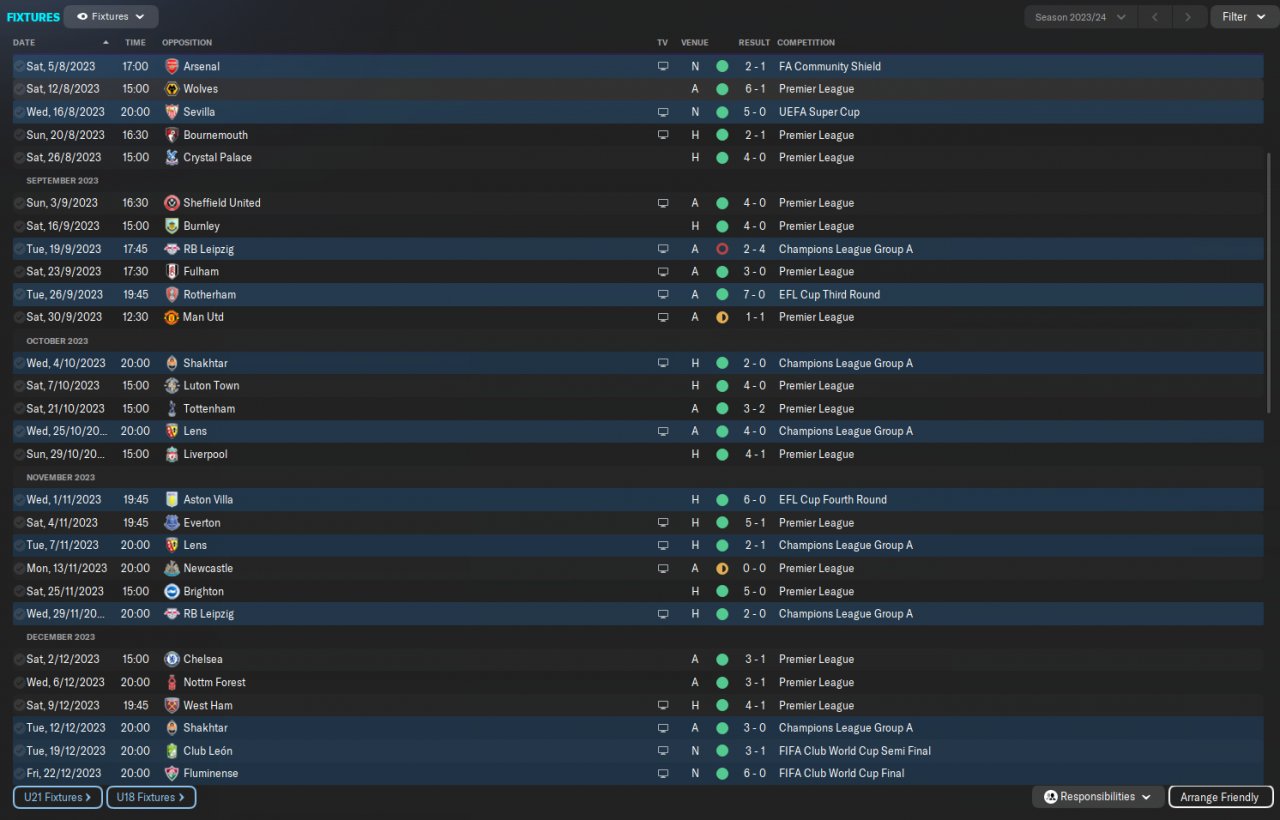This screenshot has width=1280, height=820.
Task: Open the Fixtures view dropdown
Action: pyautogui.click(x=111, y=16)
